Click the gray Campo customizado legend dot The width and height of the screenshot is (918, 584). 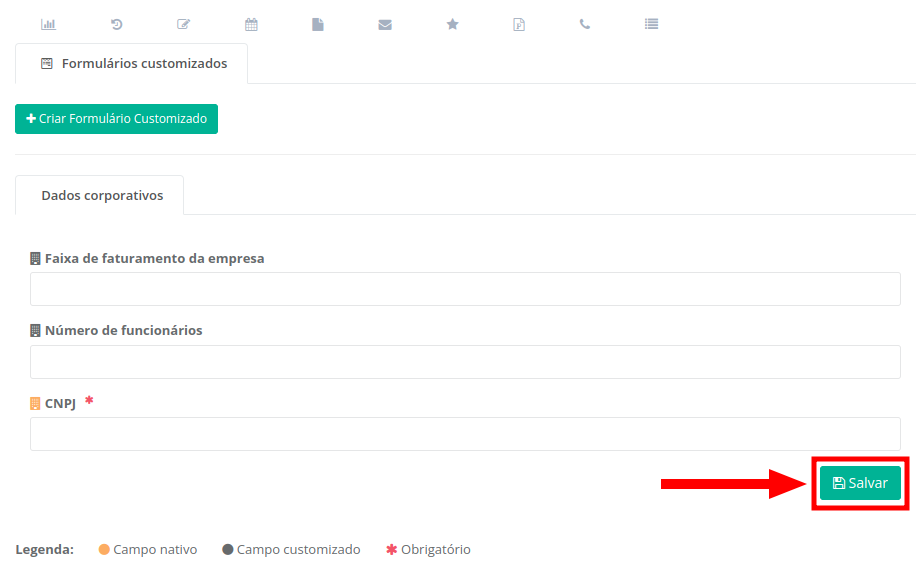click(228, 550)
